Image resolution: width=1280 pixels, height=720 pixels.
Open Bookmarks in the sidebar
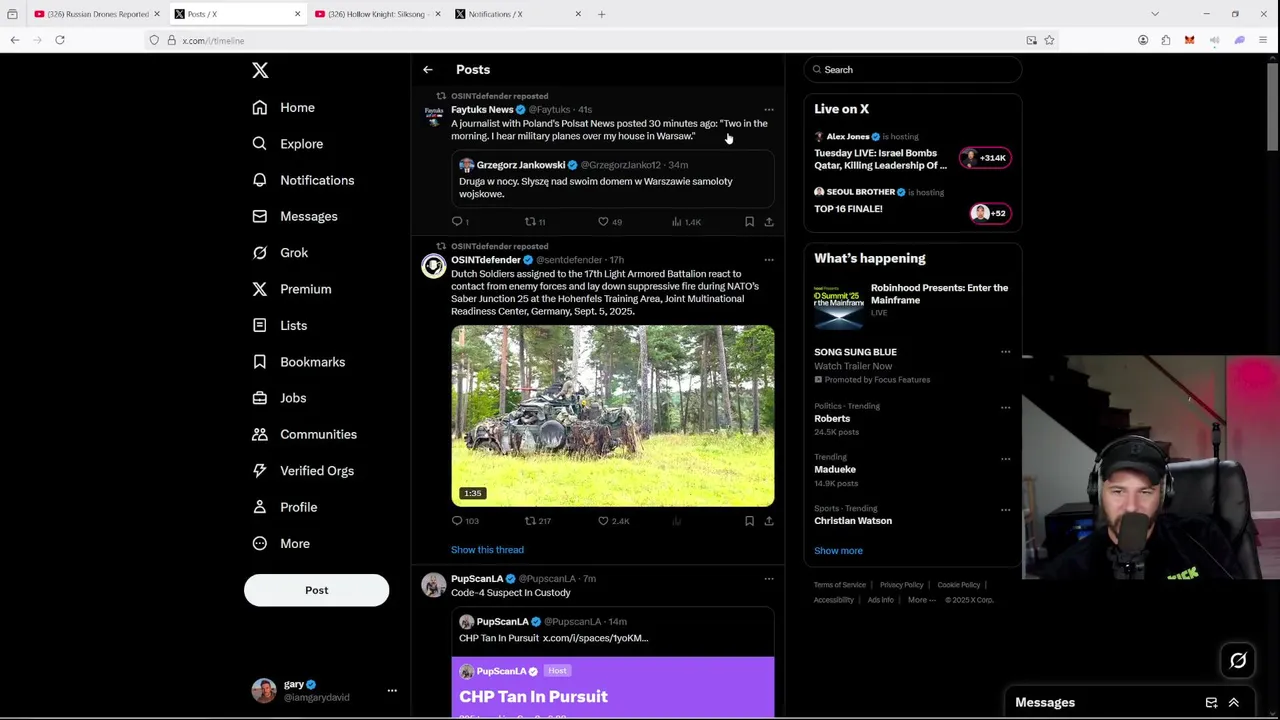pos(299,362)
